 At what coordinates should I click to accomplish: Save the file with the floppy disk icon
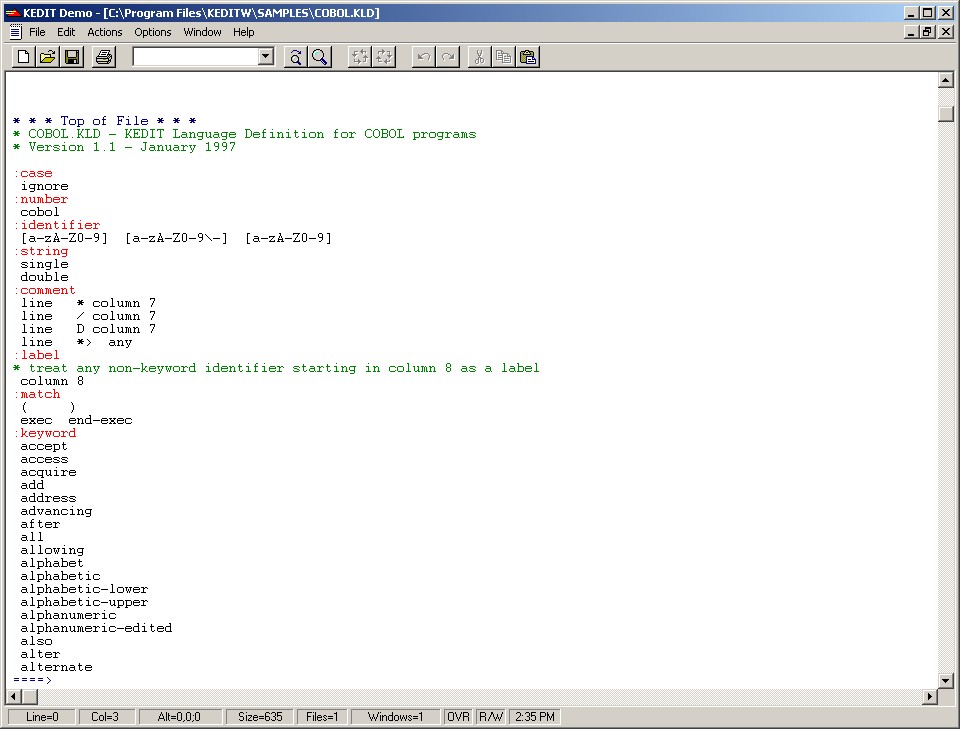click(72, 58)
